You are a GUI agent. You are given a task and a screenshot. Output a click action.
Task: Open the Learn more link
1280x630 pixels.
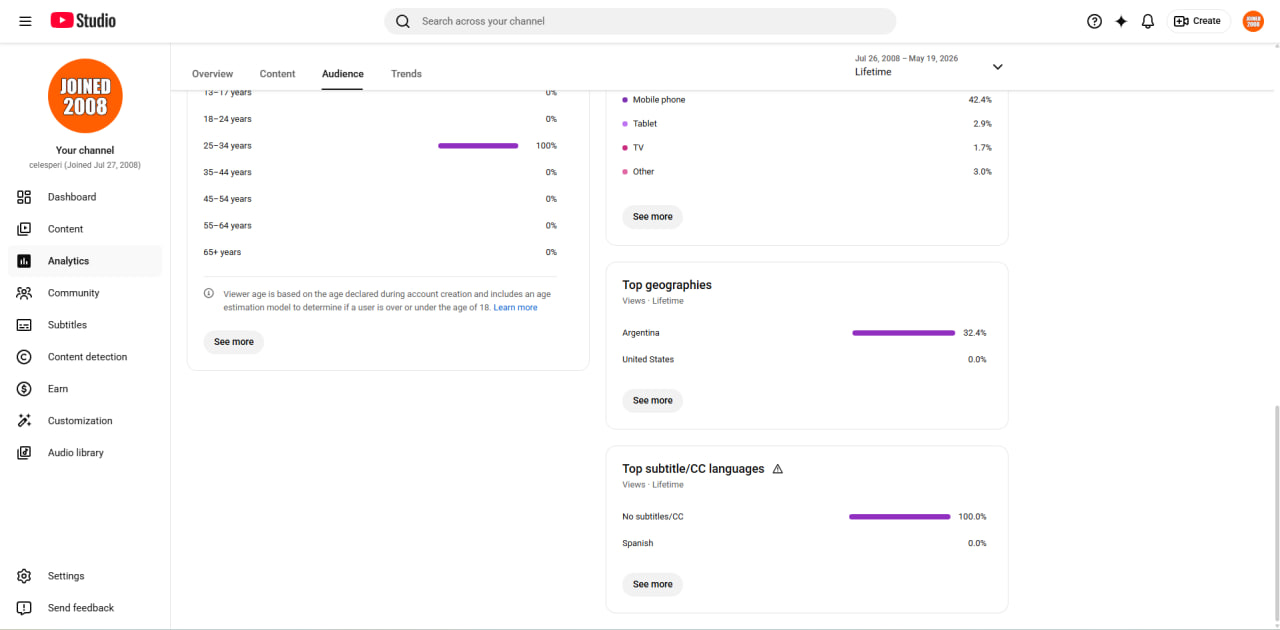pyautogui.click(x=515, y=308)
